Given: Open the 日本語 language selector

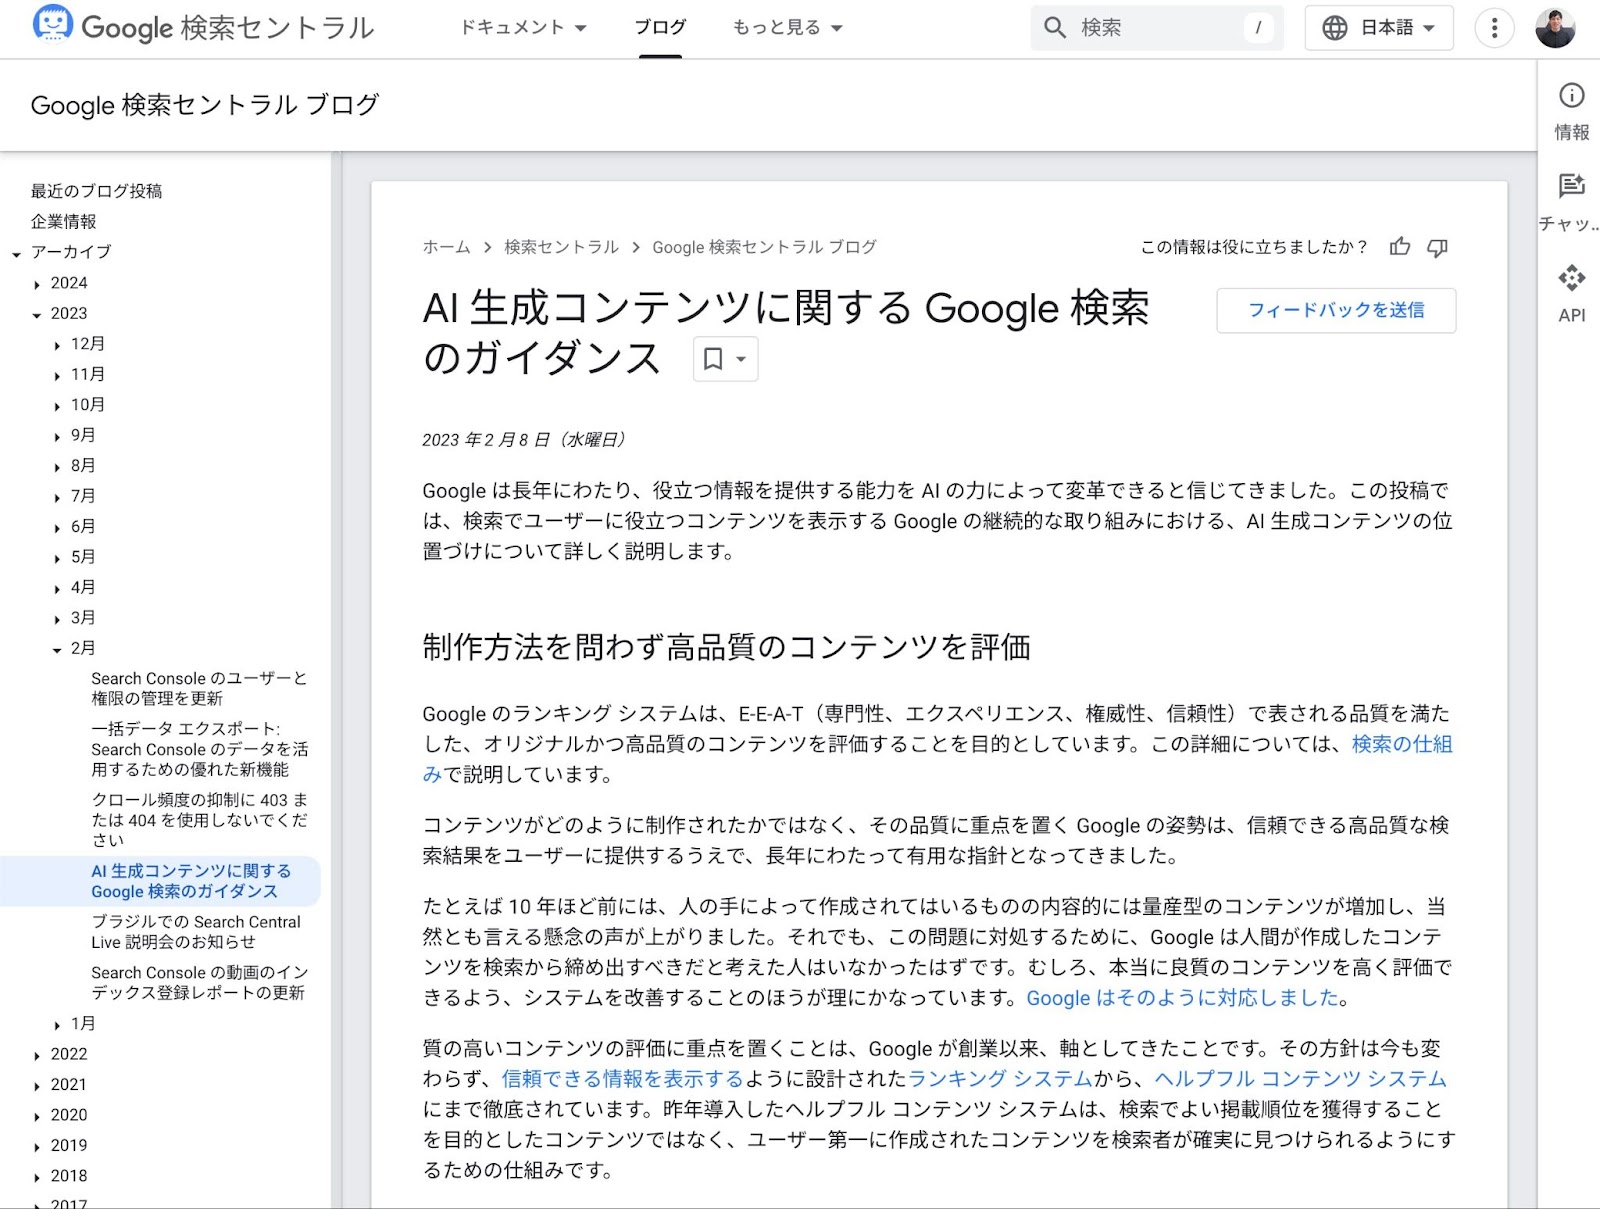Looking at the screenshot, I should point(1379,28).
